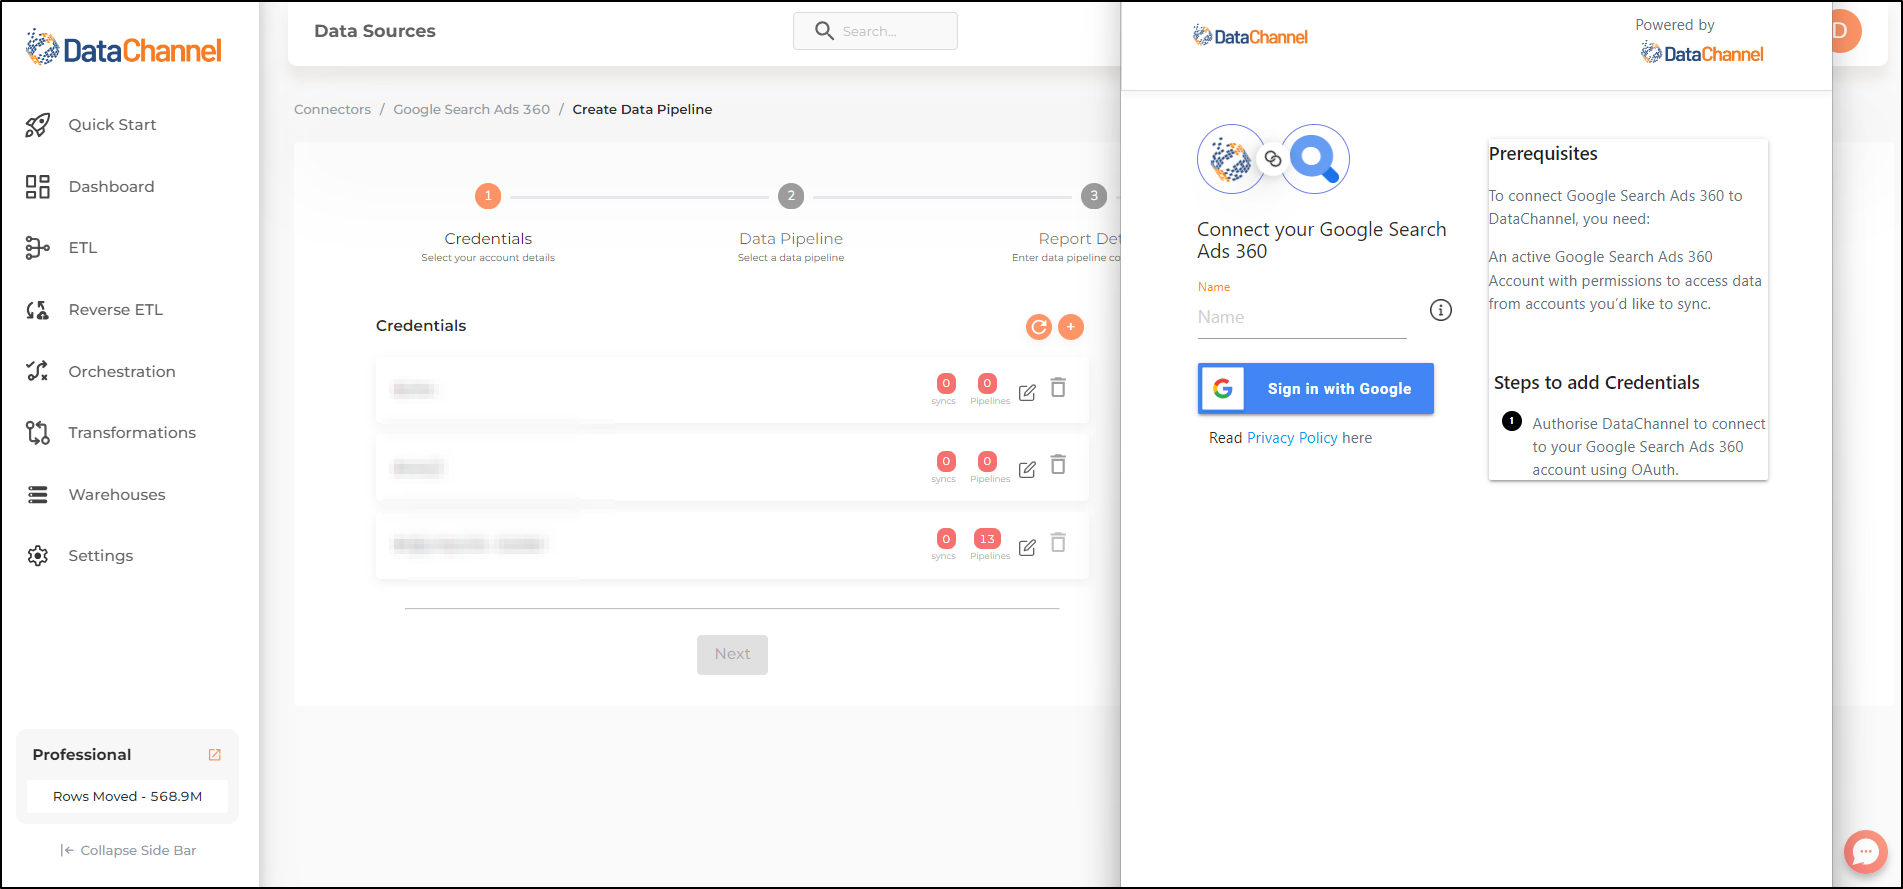Screen dimensions: 1903x889
Task: Click the 'Prerequisites' heading
Action: 1543,154
